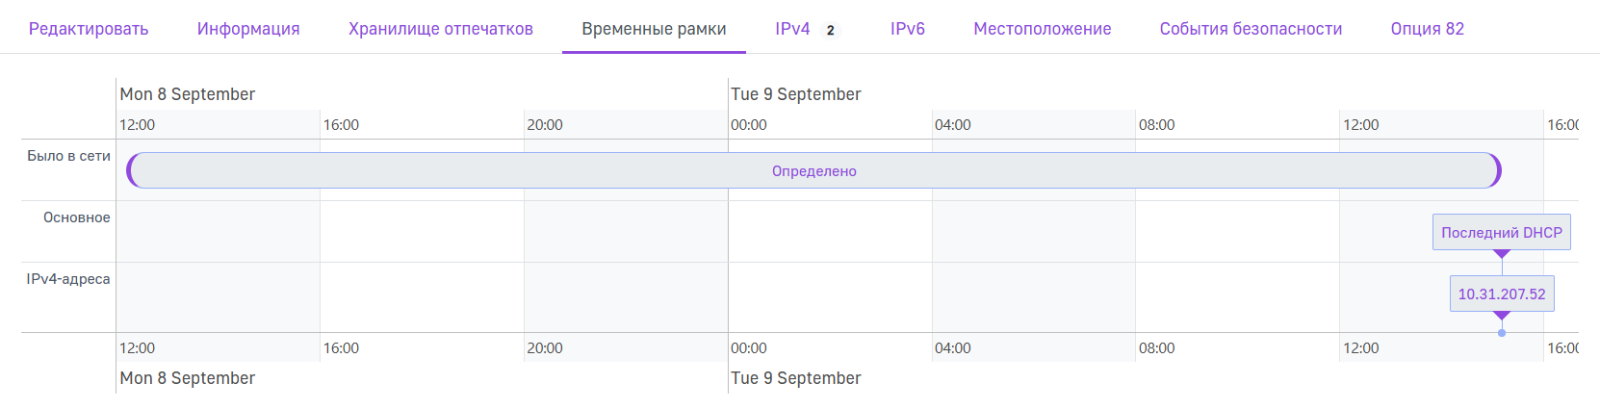Switch to the Опция 82 tab

point(1427,29)
